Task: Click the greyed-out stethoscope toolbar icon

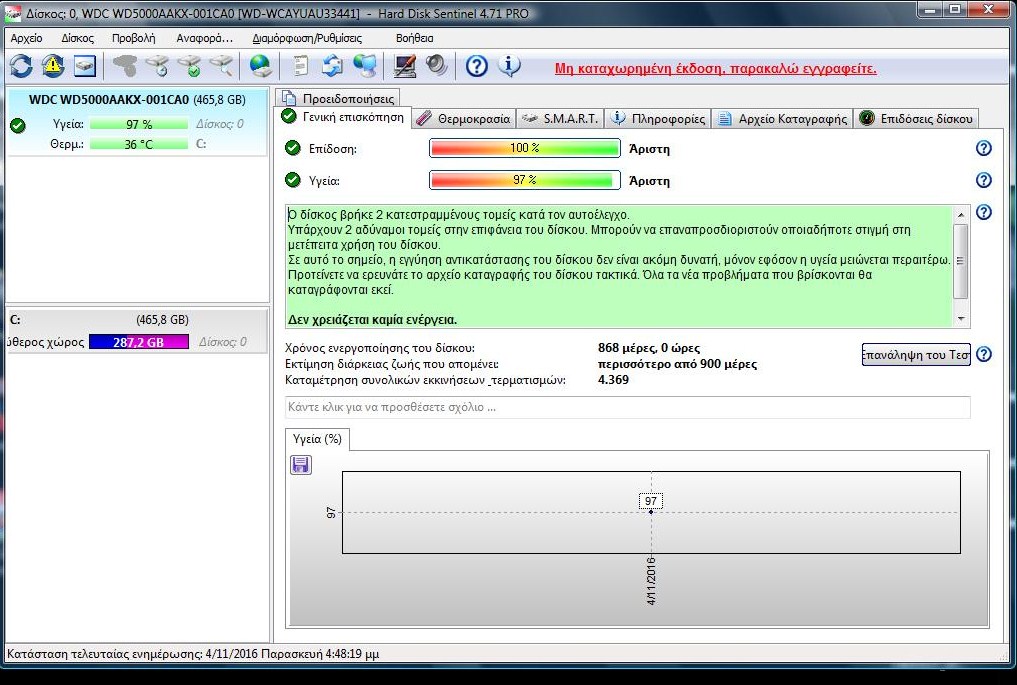Action: click(125, 66)
